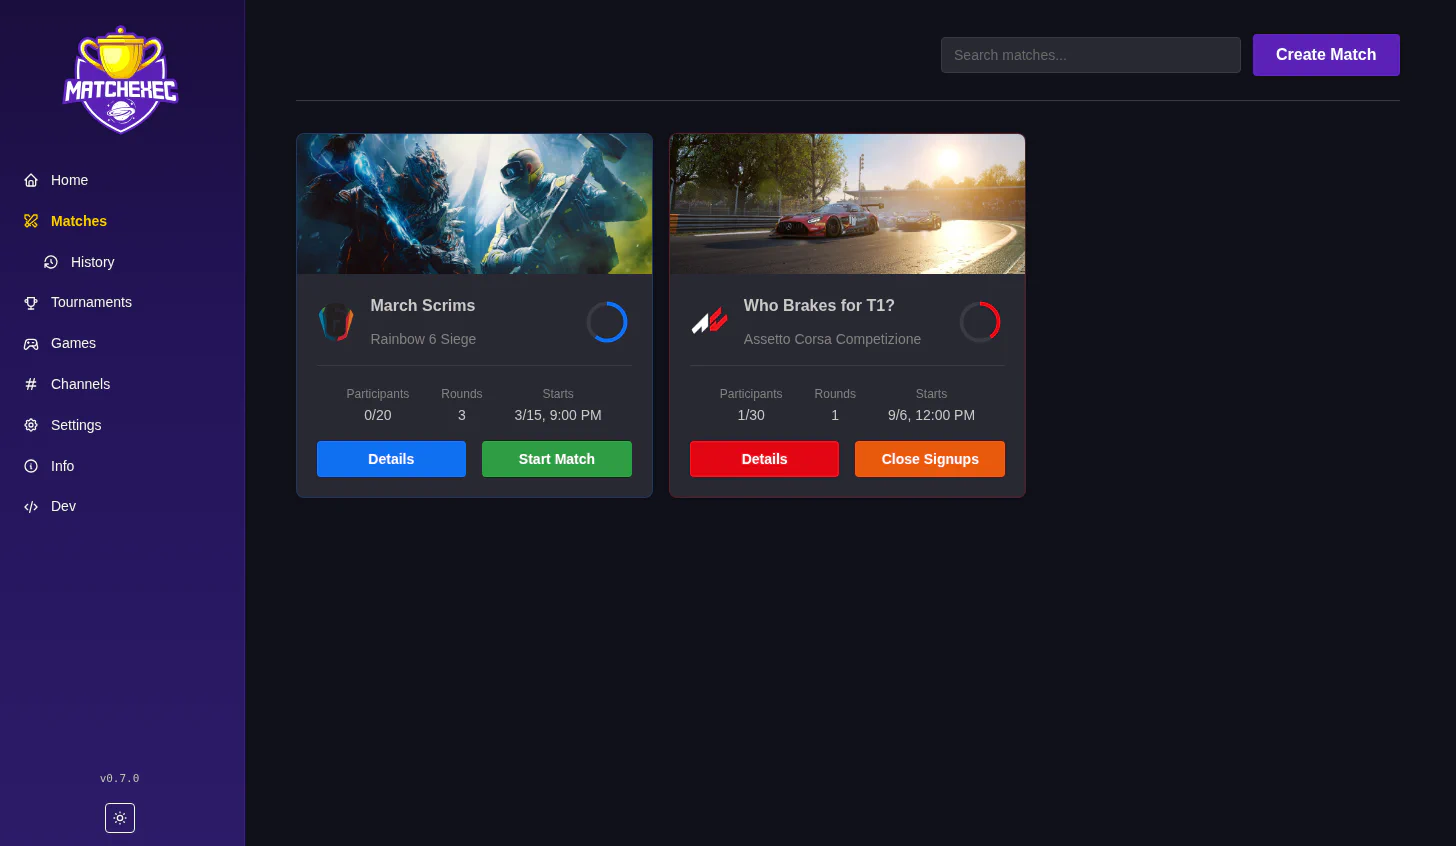
Task: Click the Channels hash icon
Action: [30, 384]
